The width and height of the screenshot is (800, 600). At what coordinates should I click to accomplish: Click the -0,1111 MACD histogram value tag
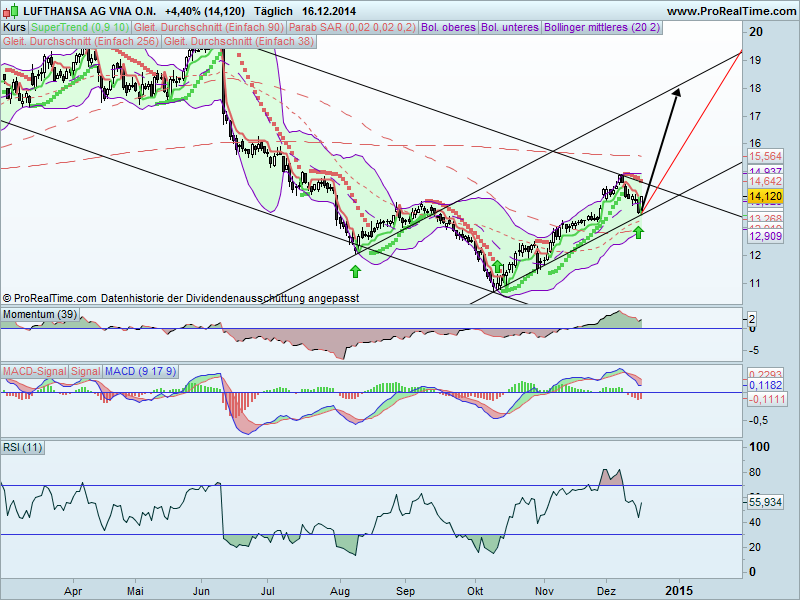click(766, 399)
